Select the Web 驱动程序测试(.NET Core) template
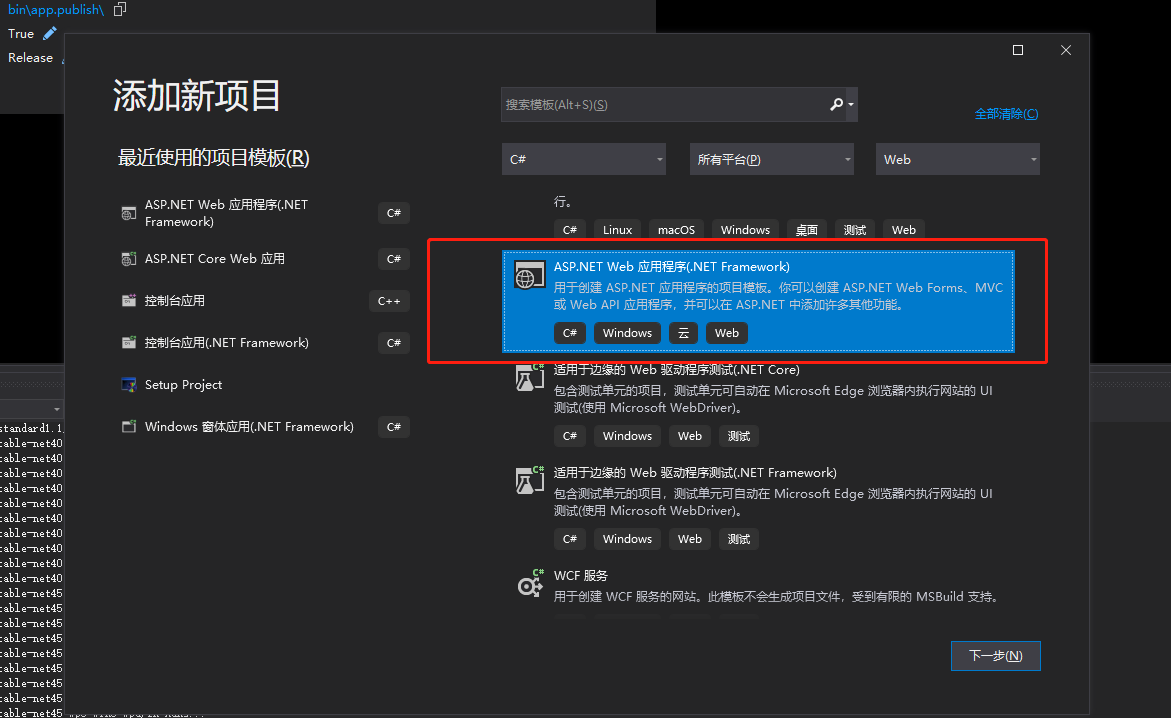 point(758,403)
